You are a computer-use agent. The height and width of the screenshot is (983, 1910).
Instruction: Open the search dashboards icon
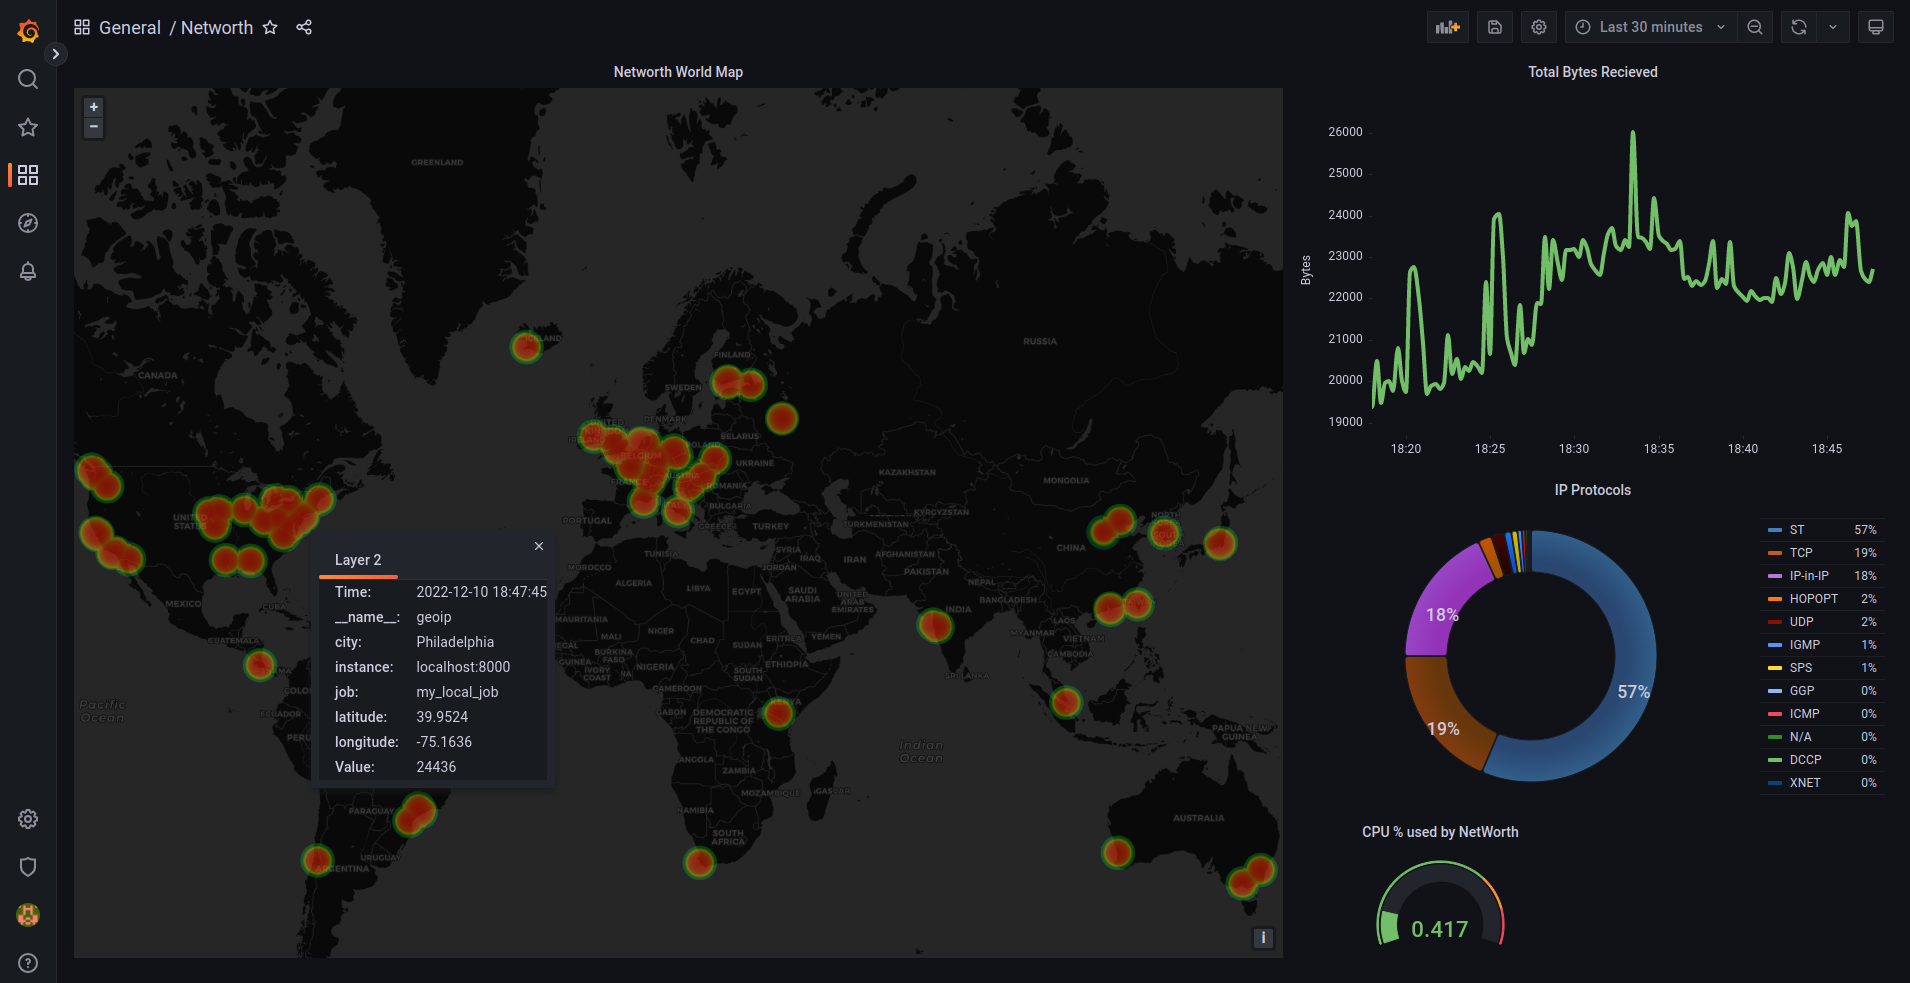tap(28, 79)
